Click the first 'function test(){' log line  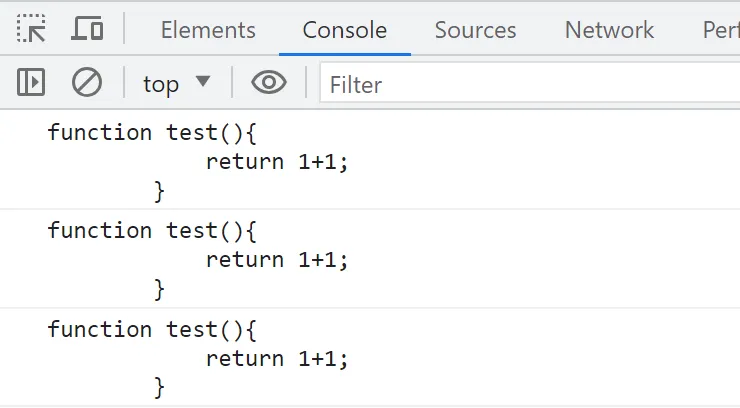152,132
